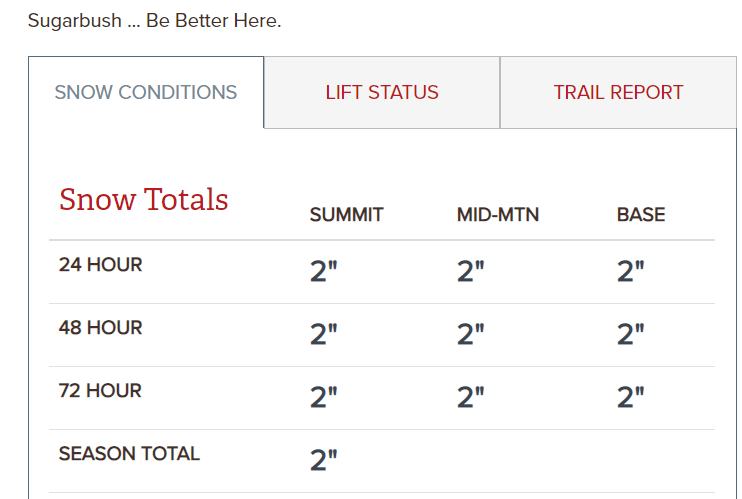Click the Snow Totals heading
The height and width of the screenshot is (499, 742).
144,200
